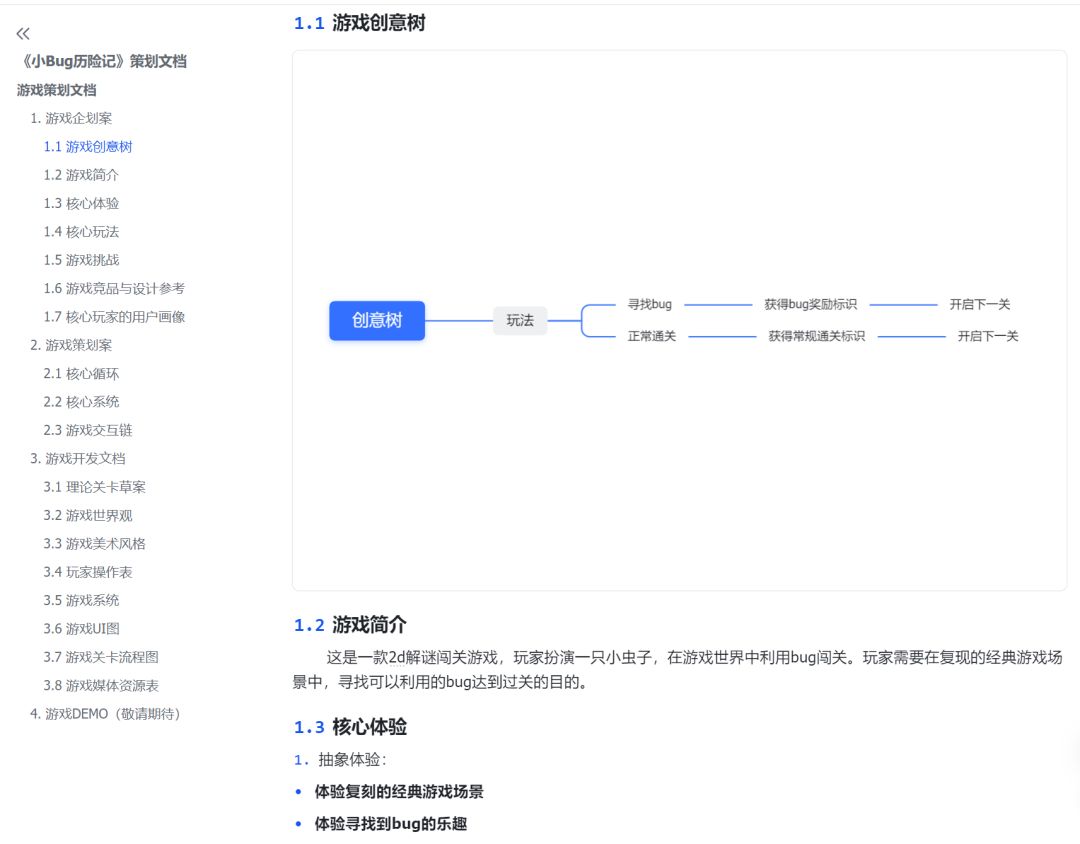Go to section 1. 游戏企划案

tap(71, 118)
